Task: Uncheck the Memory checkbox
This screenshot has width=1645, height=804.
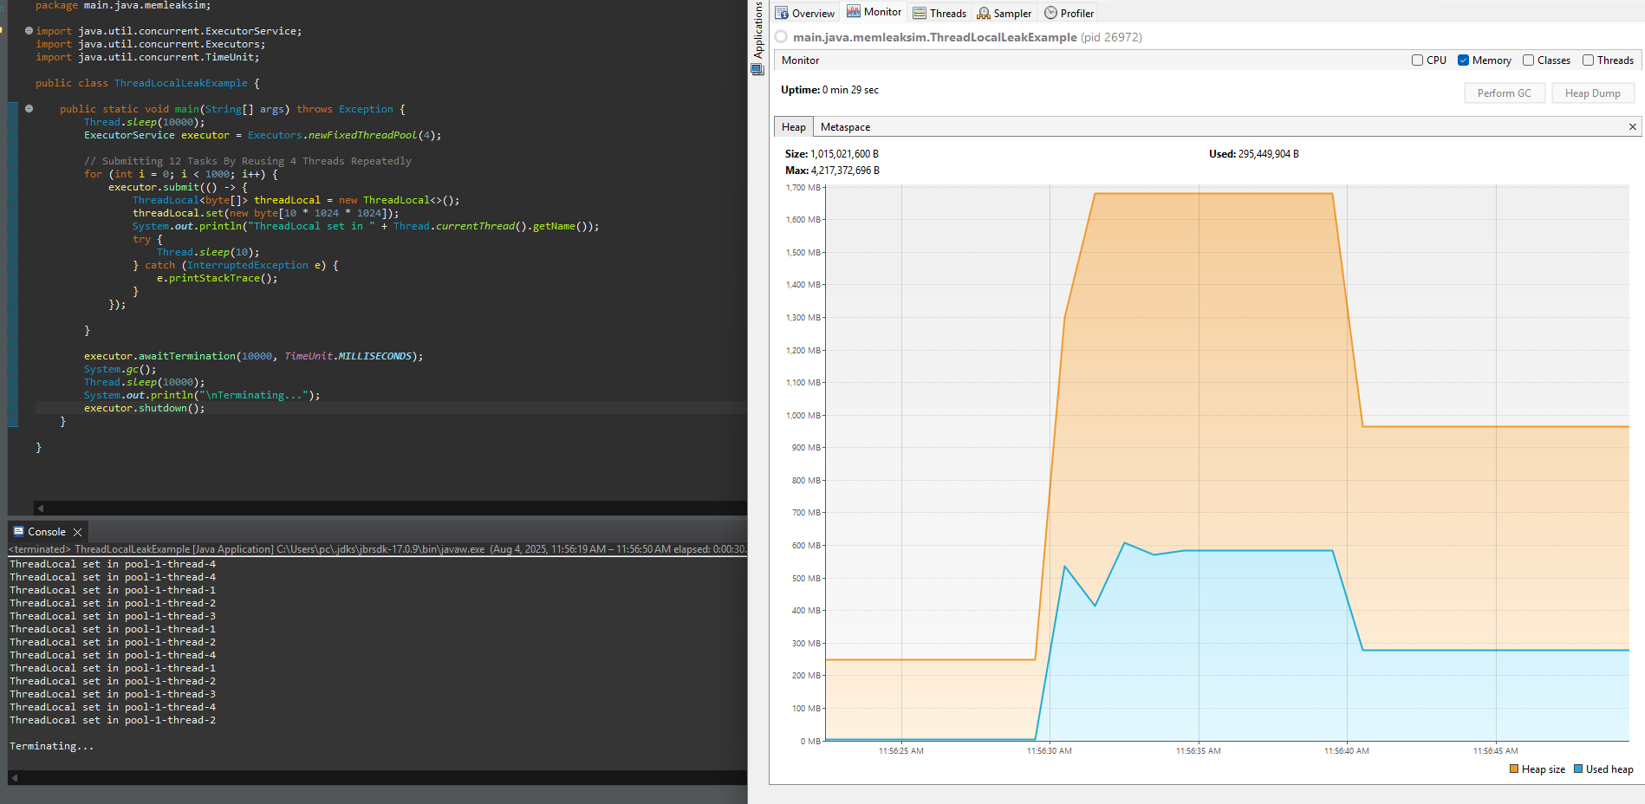Action: pyautogui.click(x=1463, y=60)
